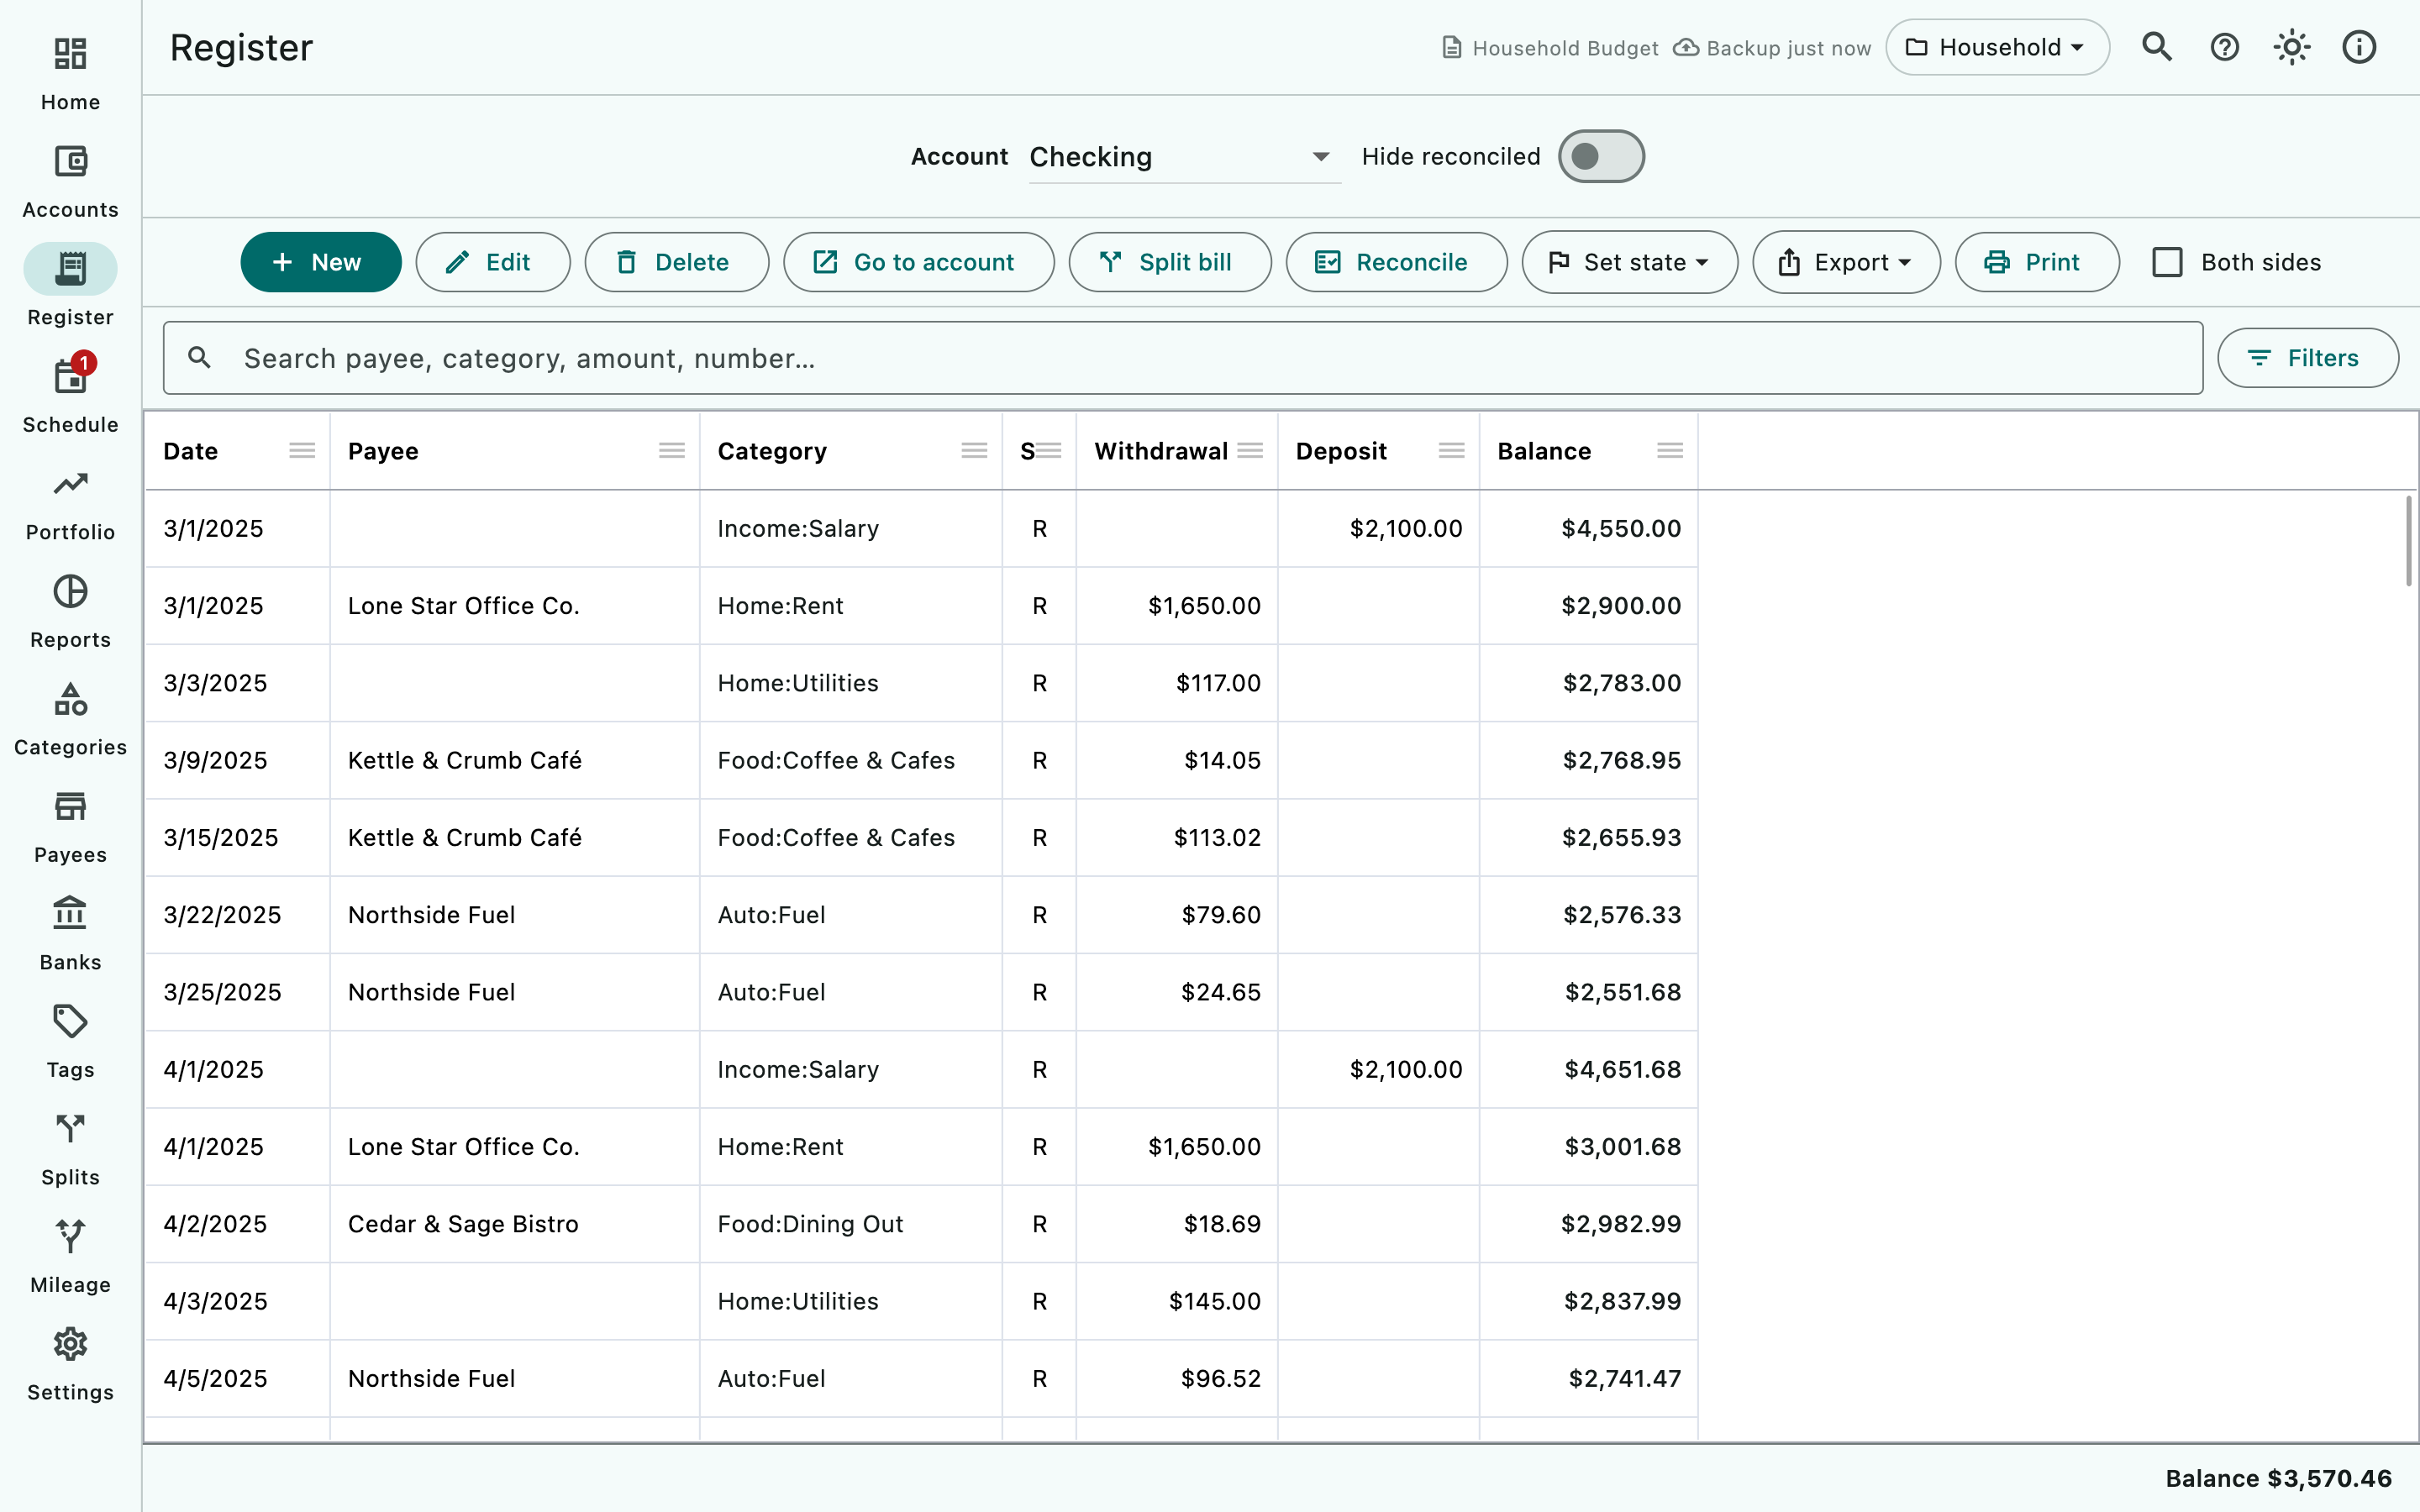Click the Reconcile button
2420x1512 pixels.
click(1396, 262)
